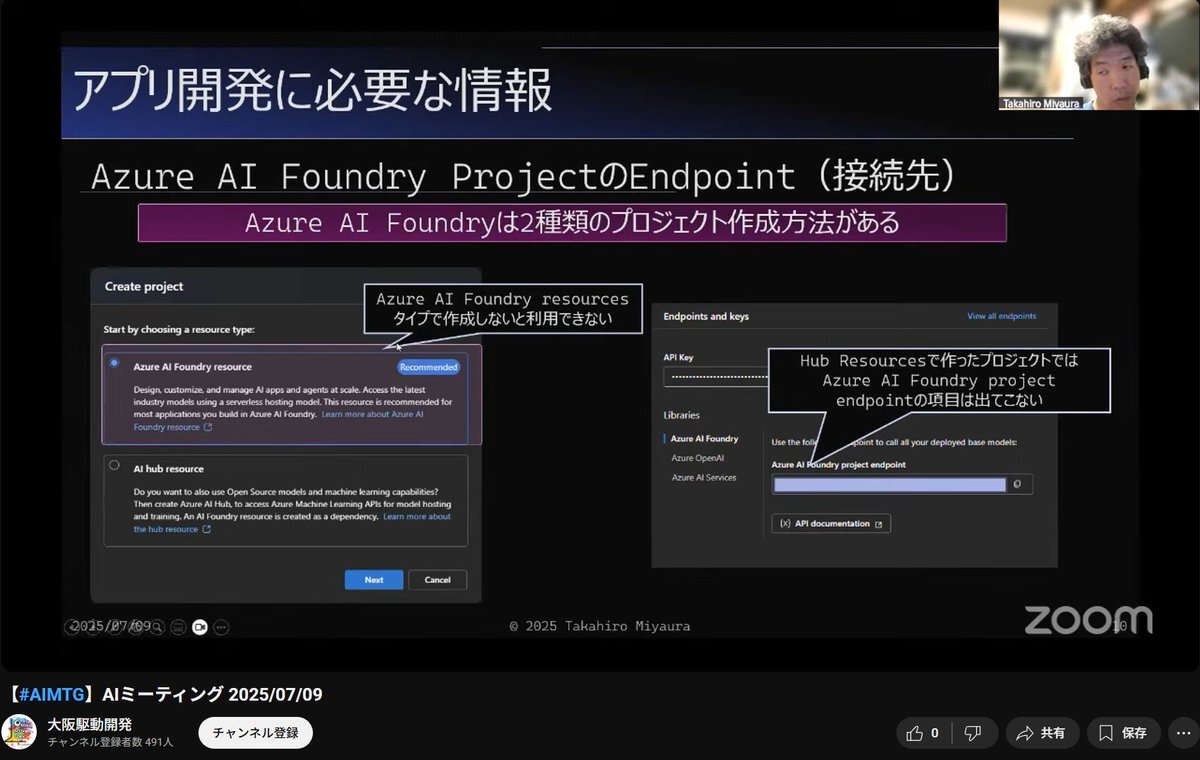Click the "Azure AI Foundry resource" option title
Image resolution: width=1200 pixels, height=760 pixels.
193,367
